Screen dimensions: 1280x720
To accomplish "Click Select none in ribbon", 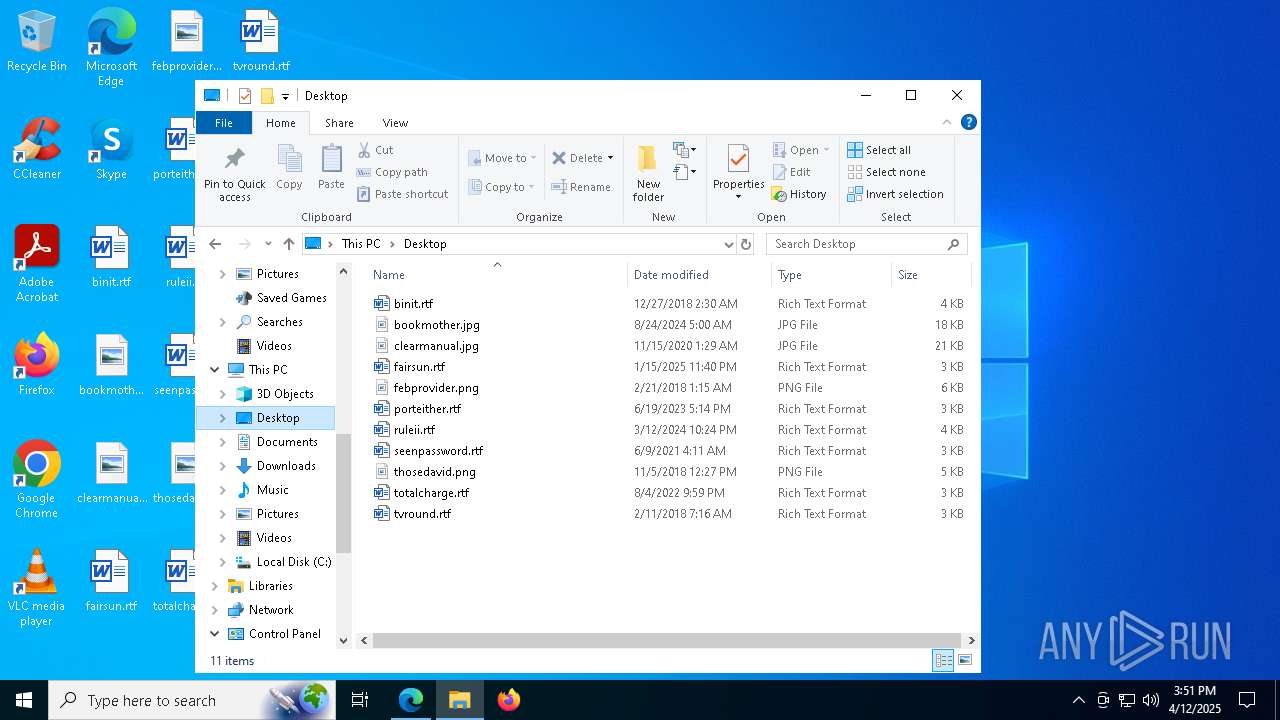I will coord(886,172).
